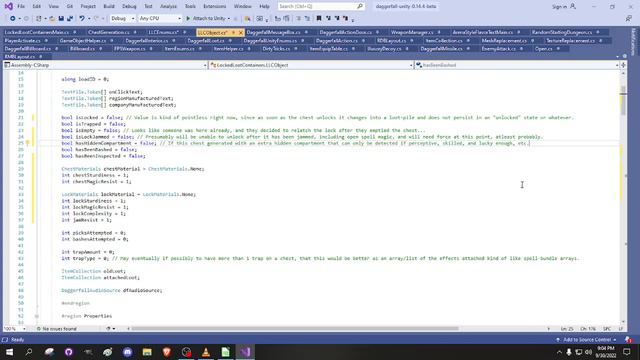Click the Save All icon
The image size is (640, 360).
70,18
